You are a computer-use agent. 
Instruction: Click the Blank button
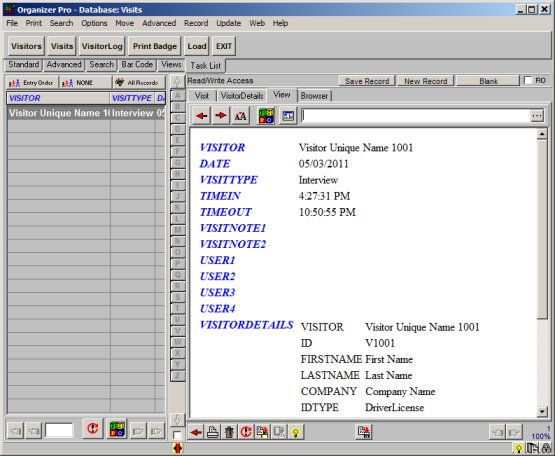coord(488,81)
